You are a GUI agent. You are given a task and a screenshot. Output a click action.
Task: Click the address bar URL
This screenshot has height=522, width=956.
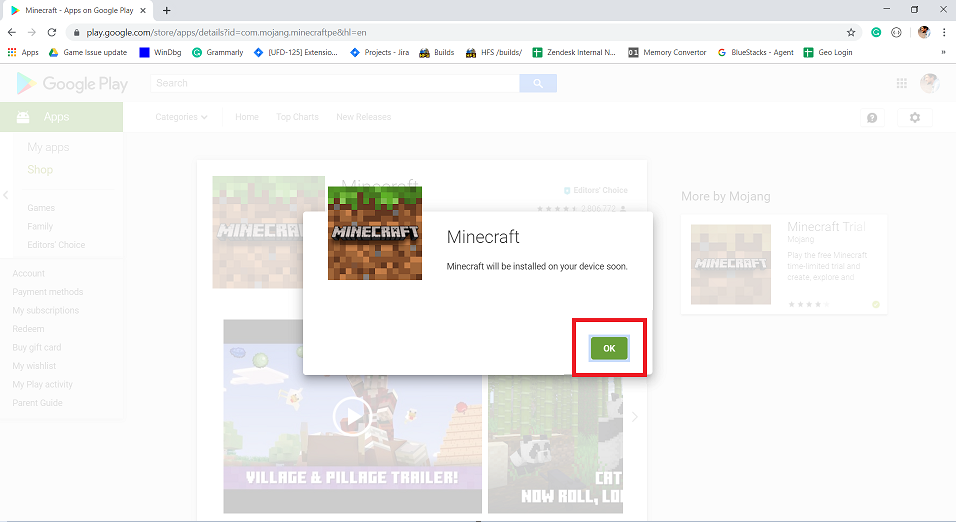226,32
